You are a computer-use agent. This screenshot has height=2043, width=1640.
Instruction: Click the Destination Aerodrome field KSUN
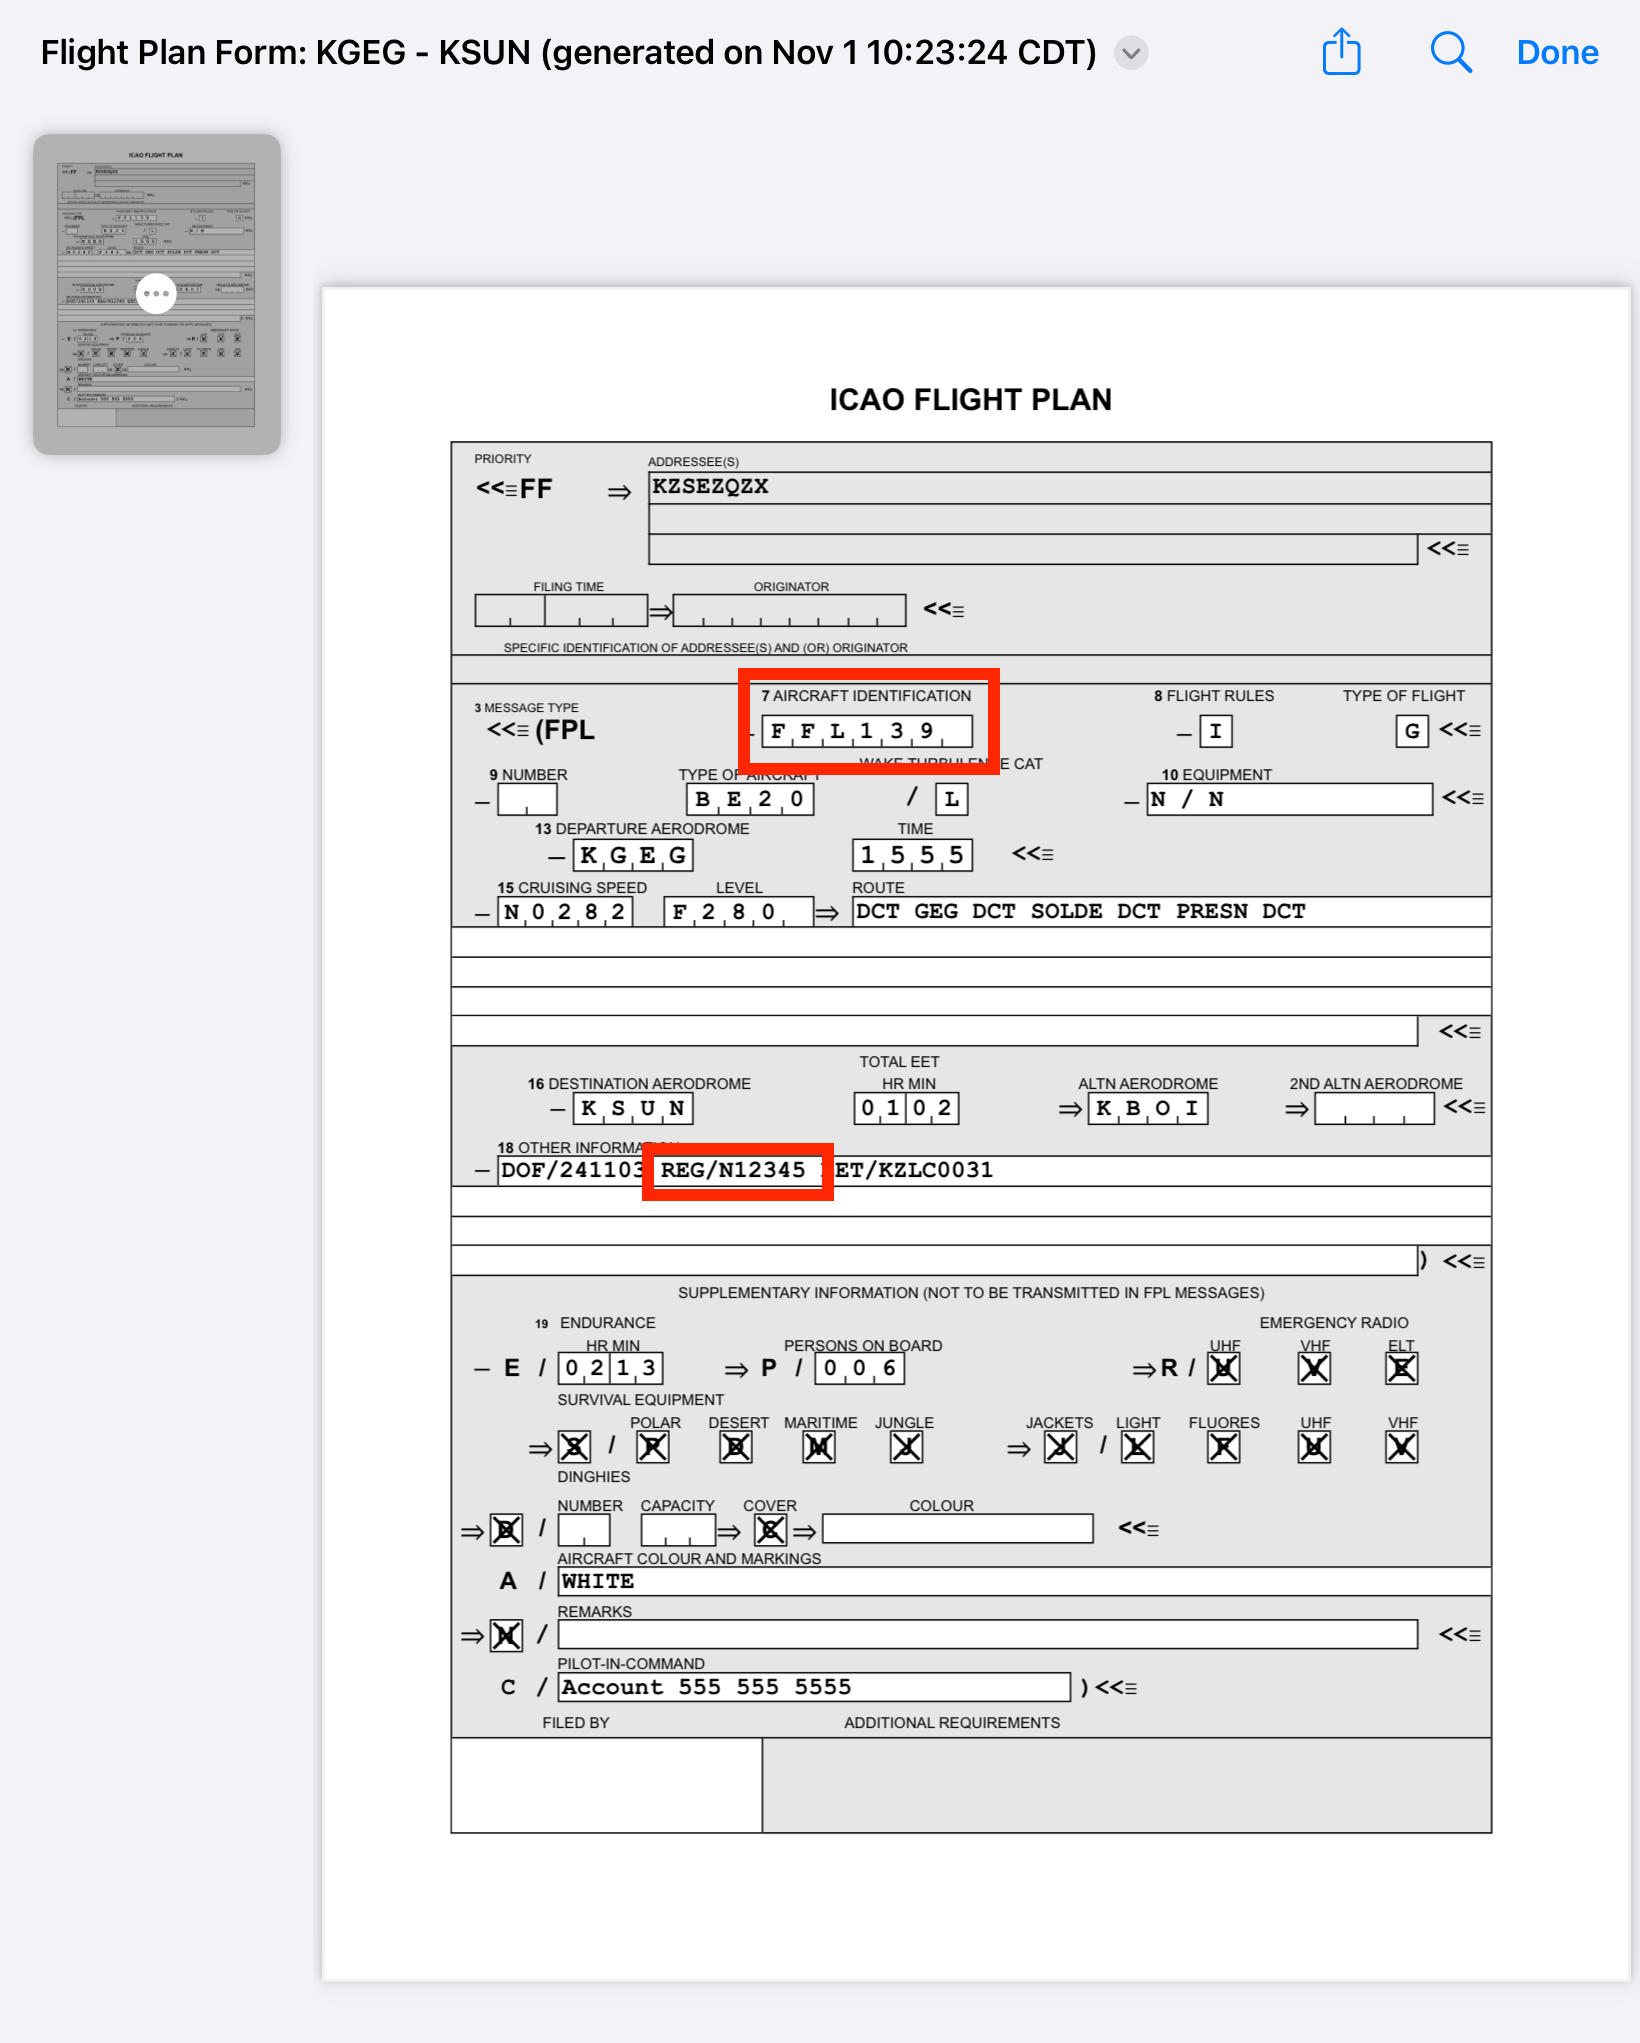point(633,1108)
